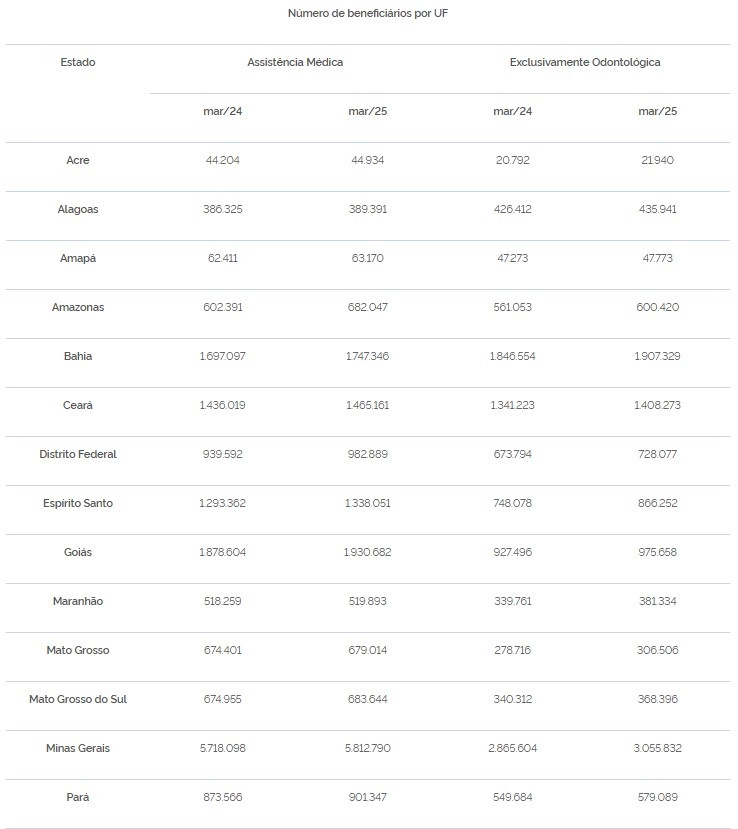738x829 pixels.
Task: Click Acre medical value 44.204
Action: pyautogui.click(x=223, y=160)
